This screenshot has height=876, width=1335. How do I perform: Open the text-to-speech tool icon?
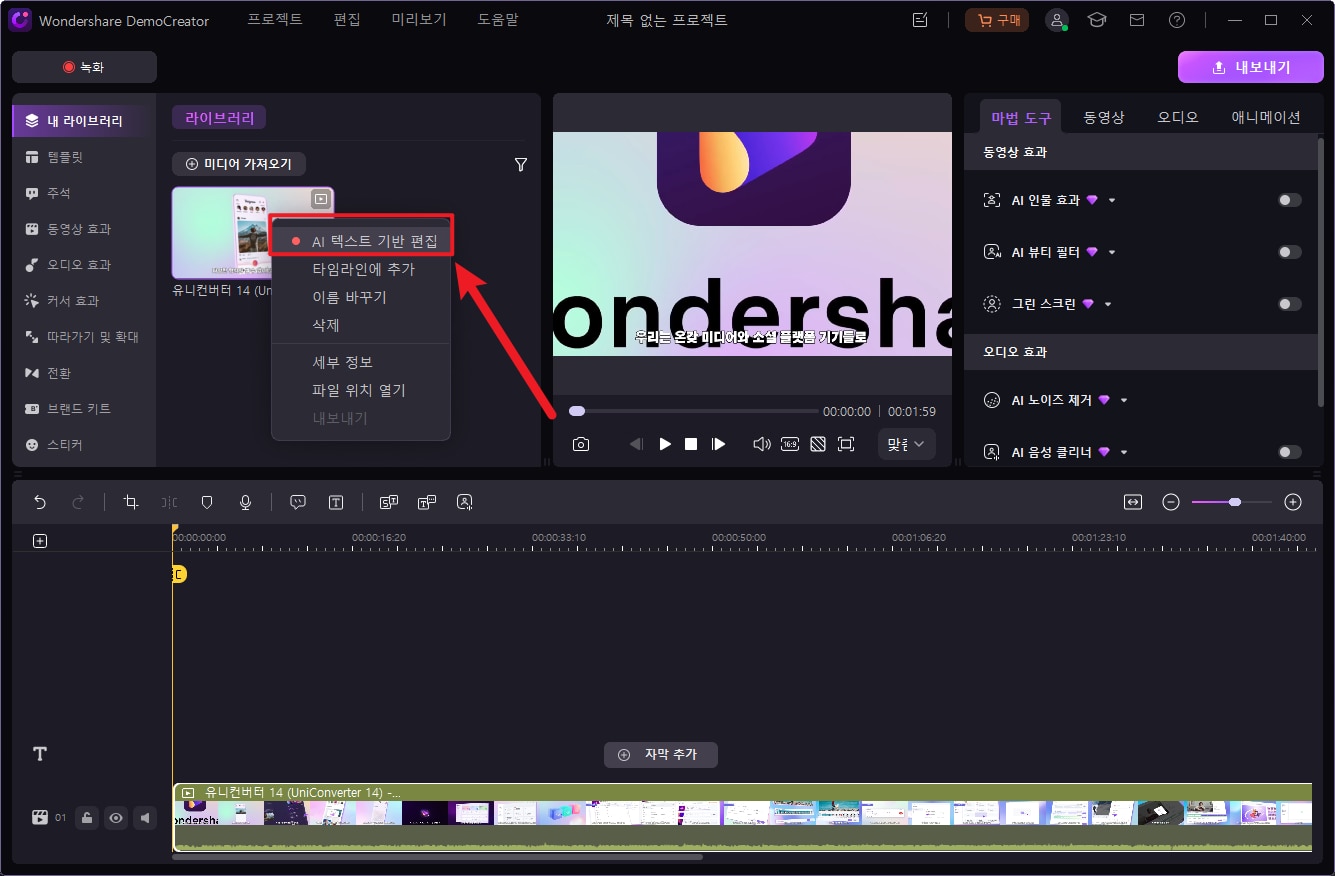click(x=427, y=503)
